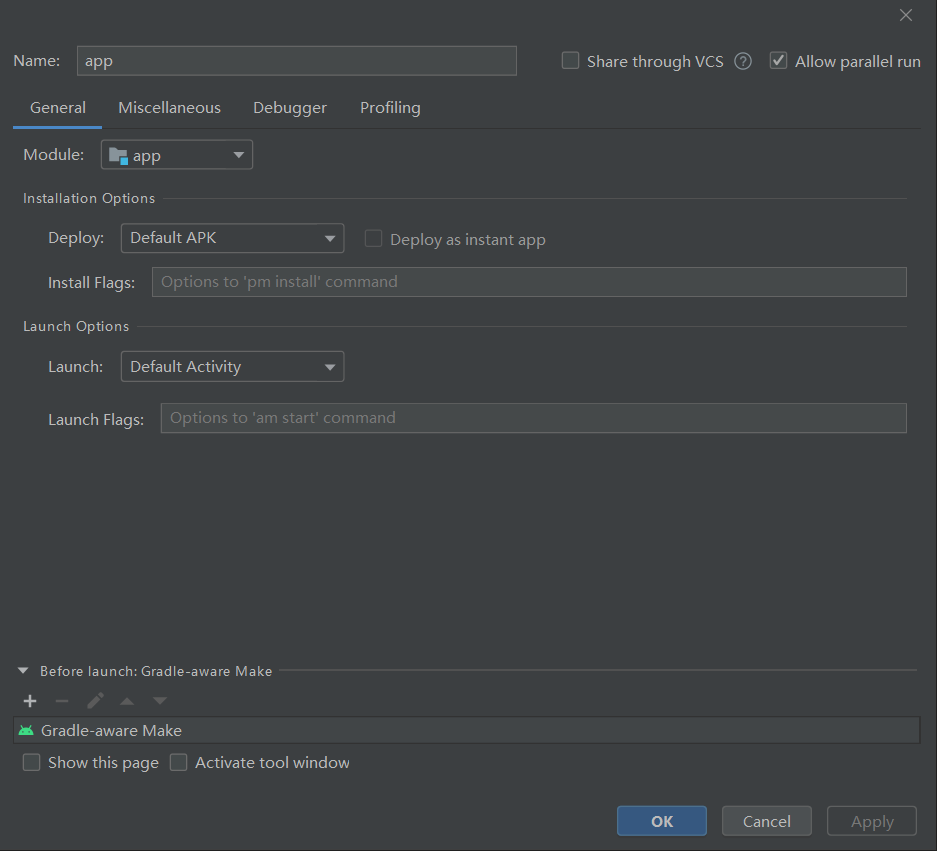The height and width of the screenshot is (851, 937).
Task: Collapse the Before launch section
Action: click(x=23, y=671)
